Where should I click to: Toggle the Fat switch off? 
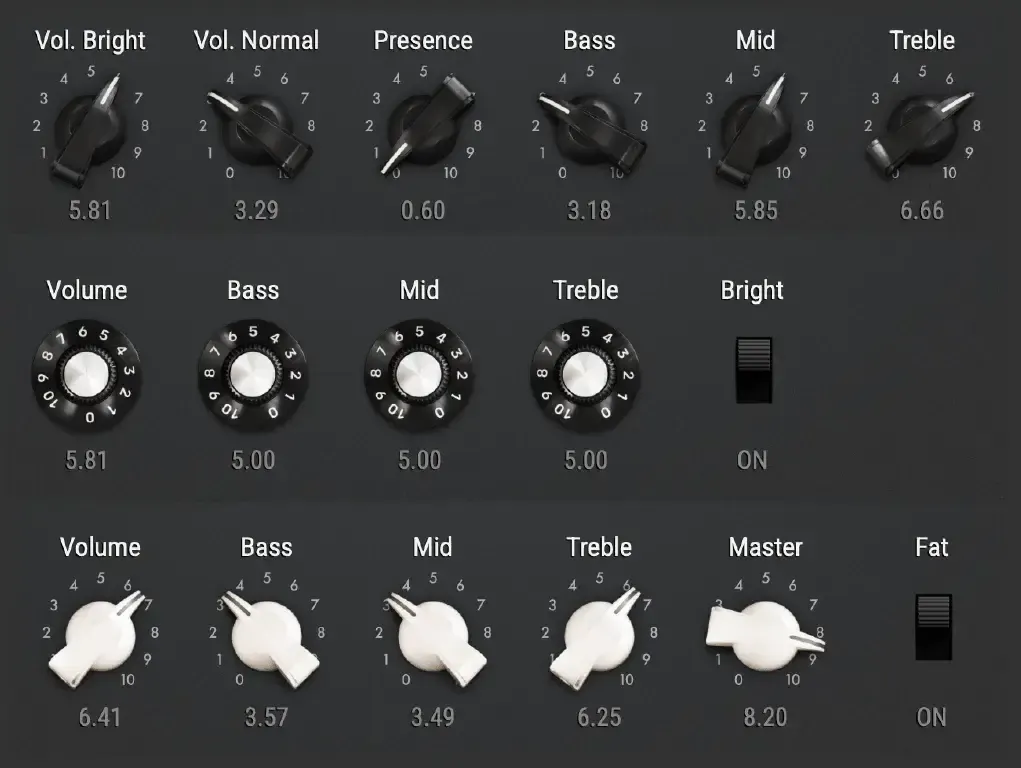(x=932, y=628)
